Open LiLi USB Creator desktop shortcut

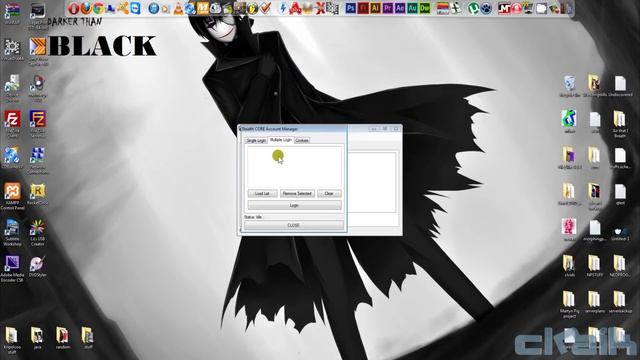[38, 233]
